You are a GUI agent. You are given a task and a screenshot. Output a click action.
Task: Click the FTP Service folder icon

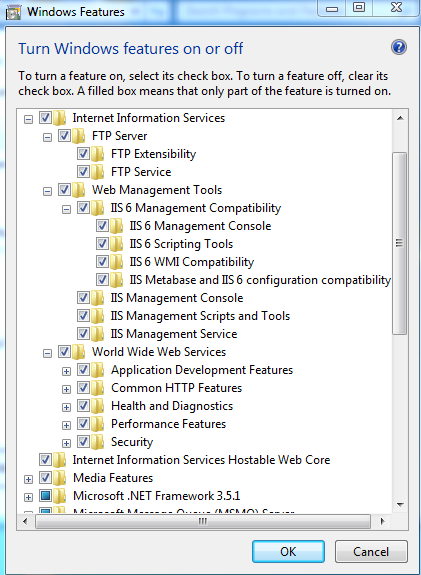point(98,172)
